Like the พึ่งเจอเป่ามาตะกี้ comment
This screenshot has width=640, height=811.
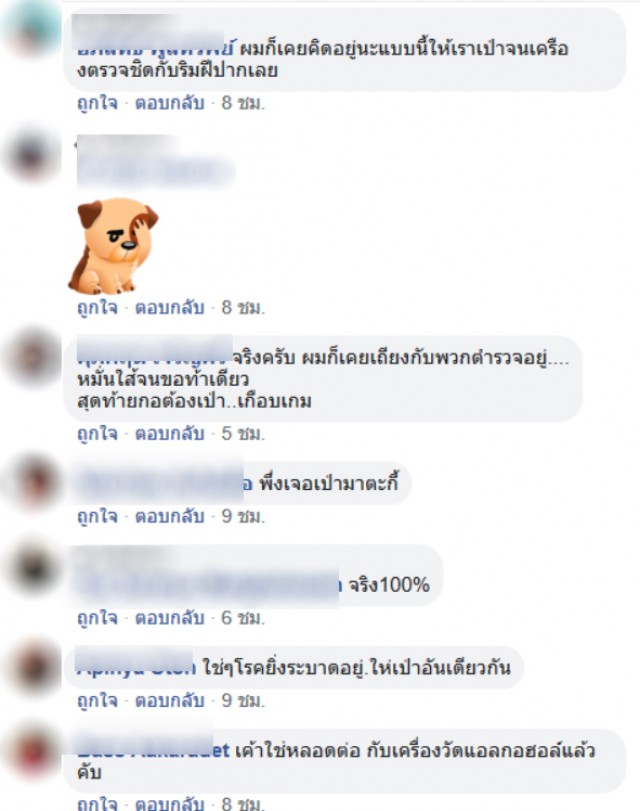pyautogui.click(x=97, y=516)
